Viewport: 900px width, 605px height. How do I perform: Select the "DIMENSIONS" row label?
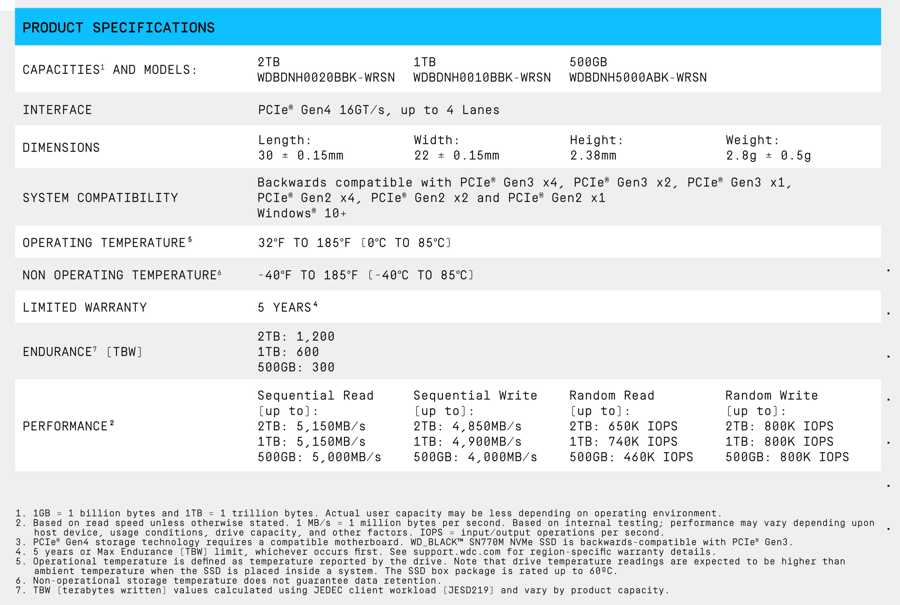[x=61, y=148]
